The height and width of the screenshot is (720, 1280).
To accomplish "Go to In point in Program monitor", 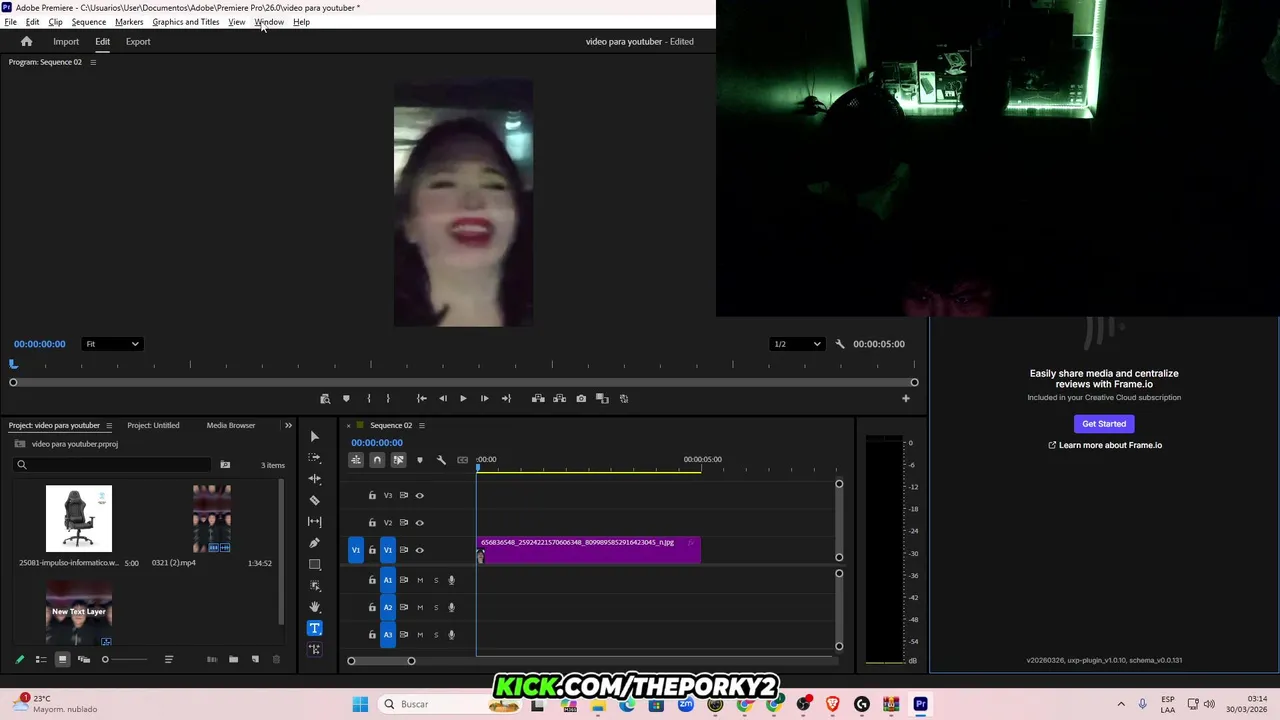I will pos(421,399).
